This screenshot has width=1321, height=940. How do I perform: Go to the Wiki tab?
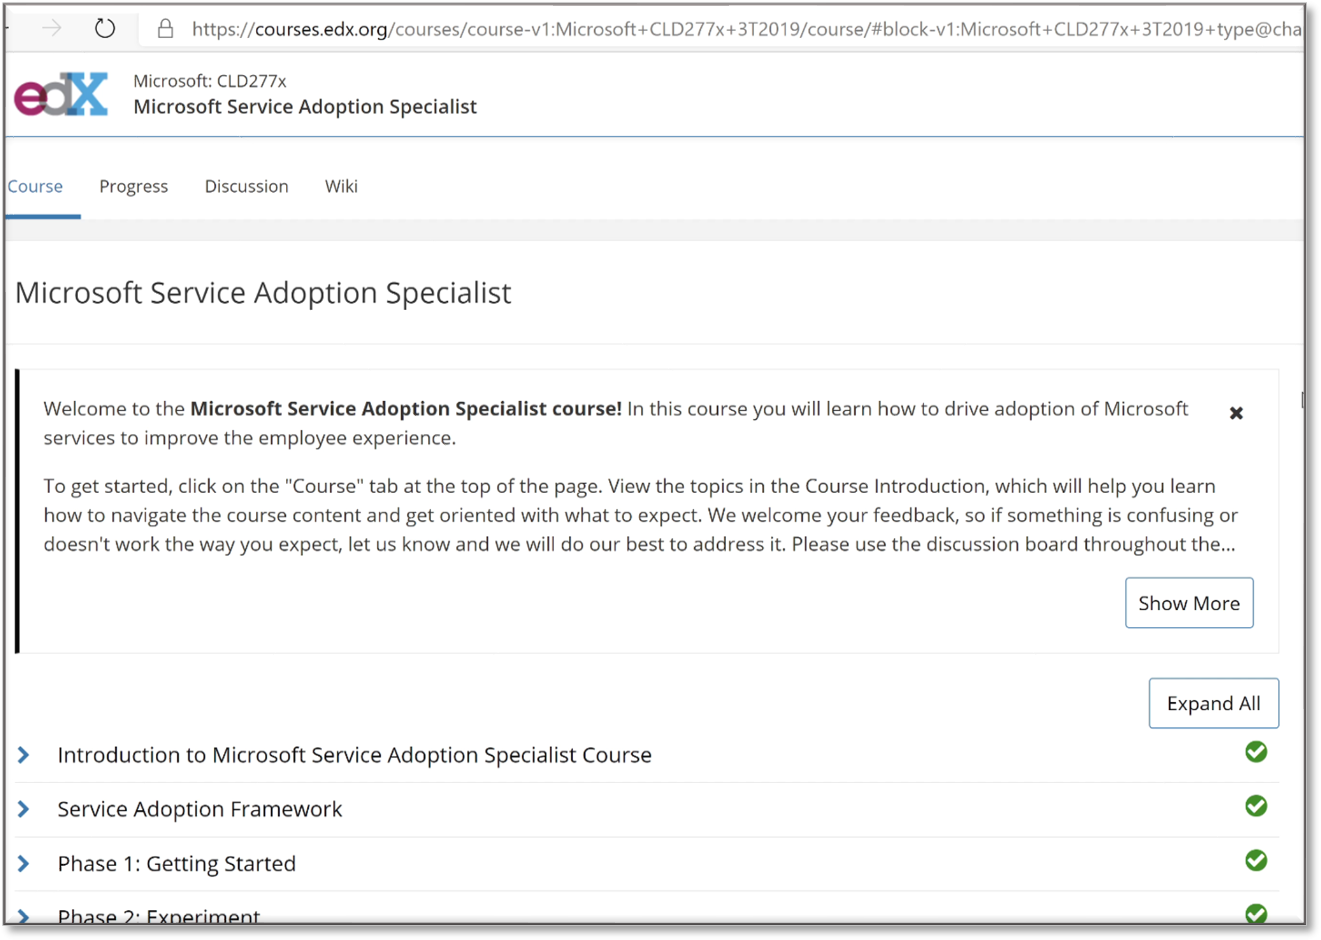click(x=341, y=186)
